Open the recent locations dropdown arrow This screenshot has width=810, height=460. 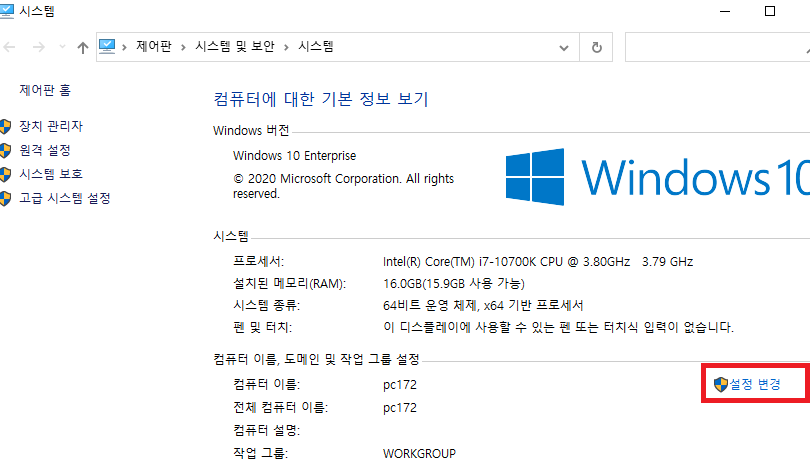pos(63,47)
